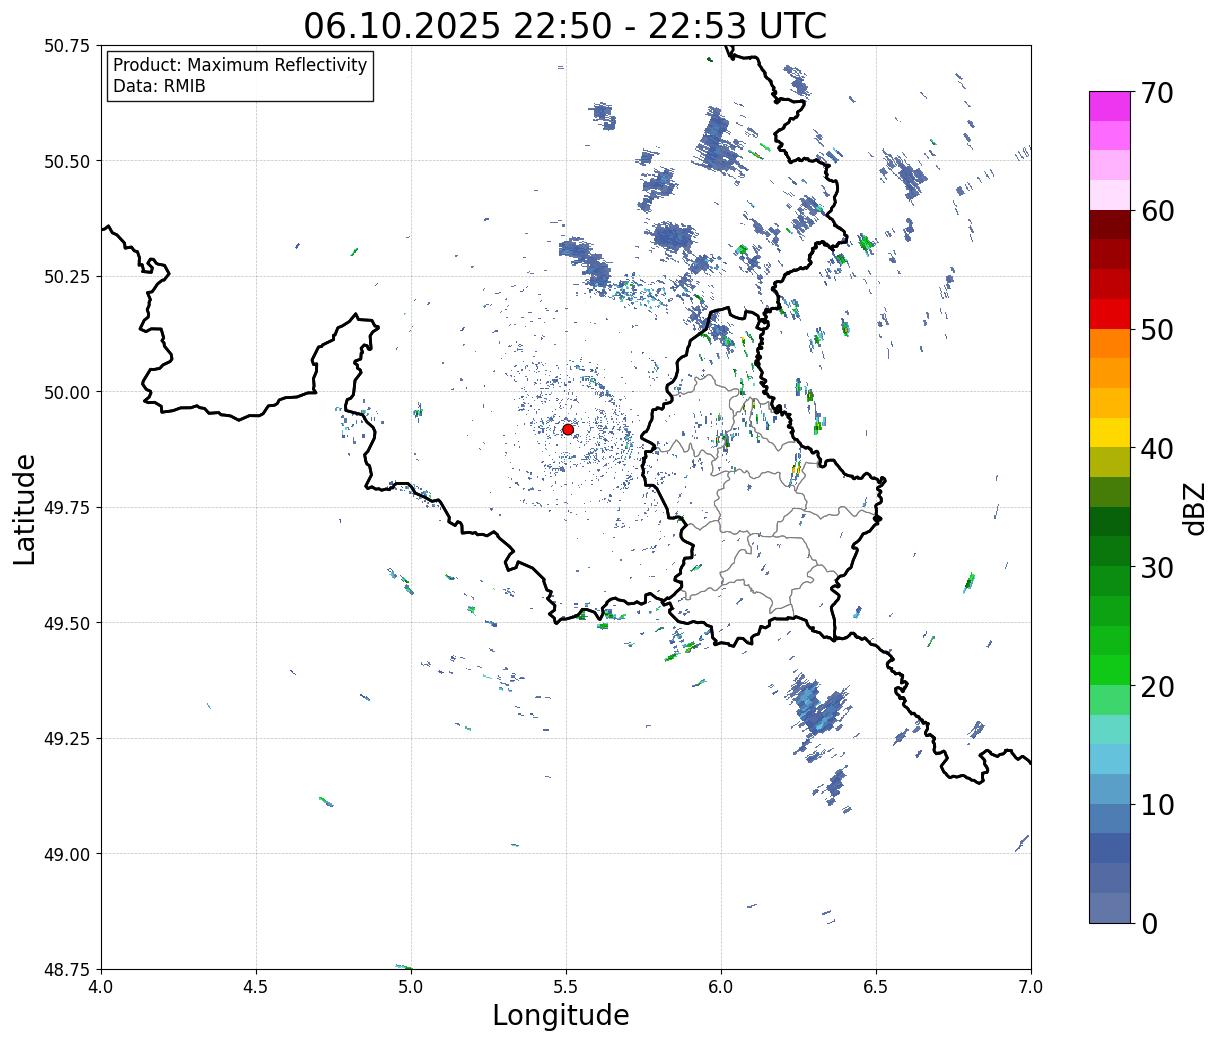Select the grey-blue swatch at bottom of colorbar

coord(1110,908)
